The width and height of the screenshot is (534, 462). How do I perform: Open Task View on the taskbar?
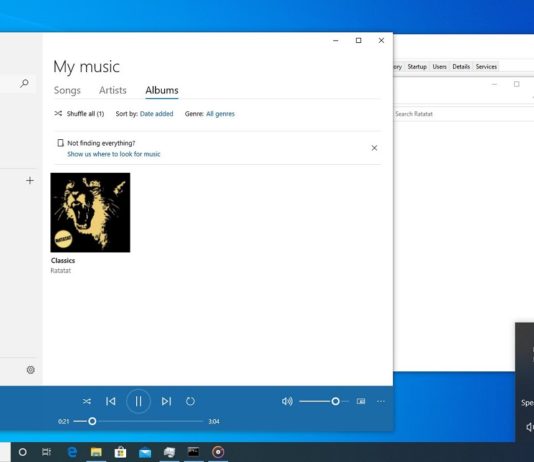pos(46,452)
